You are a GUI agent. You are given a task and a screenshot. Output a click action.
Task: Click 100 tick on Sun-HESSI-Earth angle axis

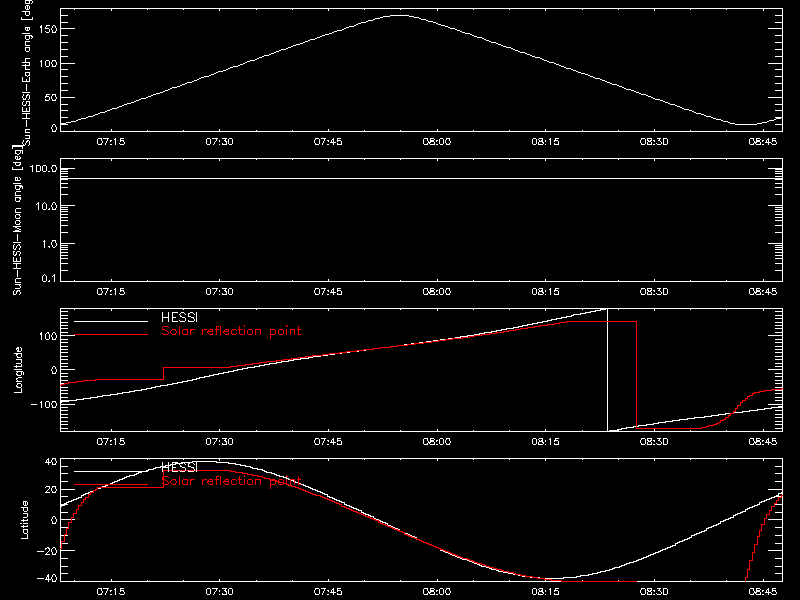click(48, 63)
